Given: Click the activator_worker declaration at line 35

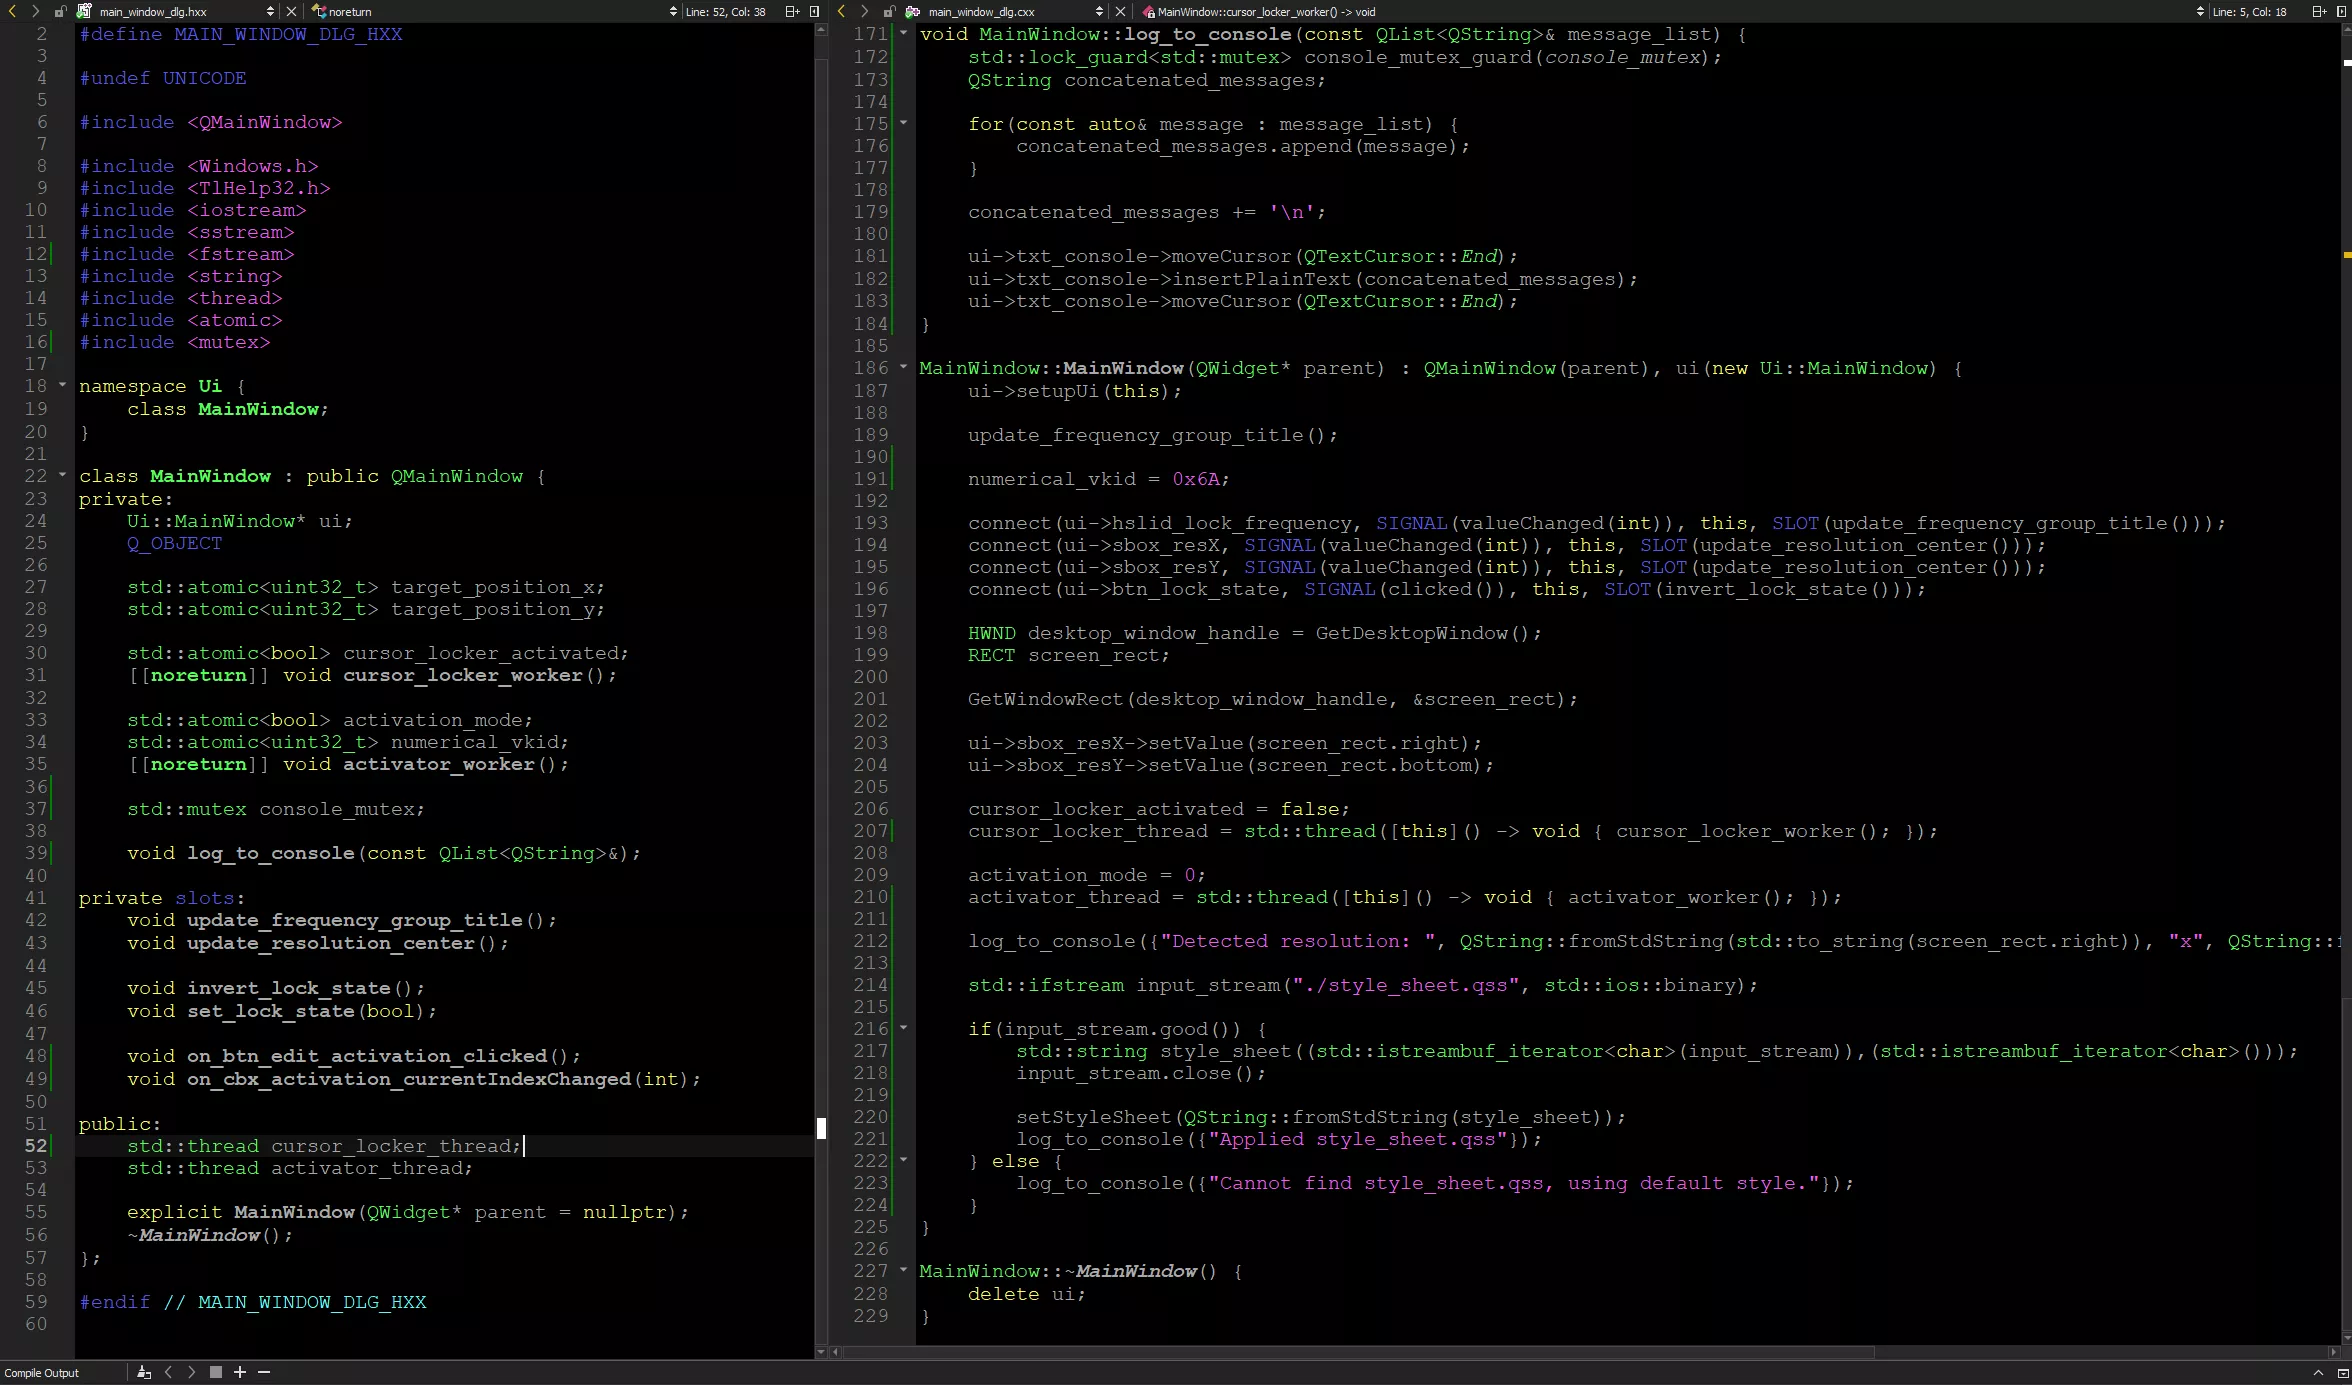Looking at the screenshot, I should coord(348,764).
